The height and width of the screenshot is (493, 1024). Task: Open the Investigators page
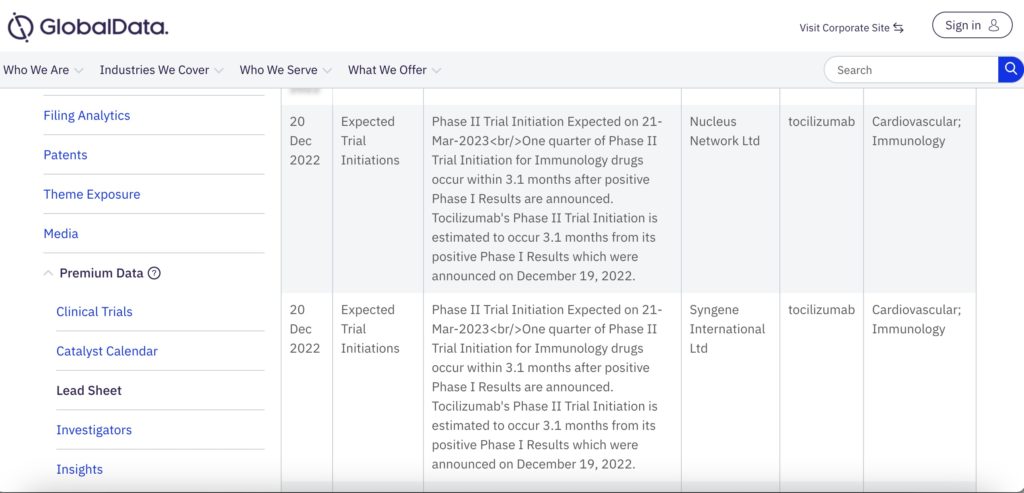(94, 430)
